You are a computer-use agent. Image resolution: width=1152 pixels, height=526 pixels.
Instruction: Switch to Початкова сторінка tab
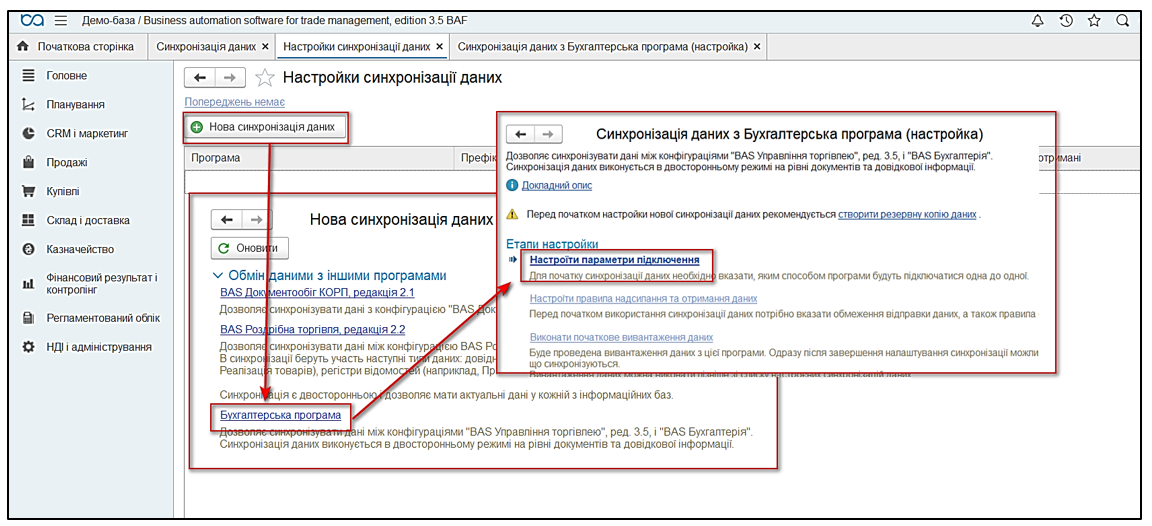tap(77, 46)
